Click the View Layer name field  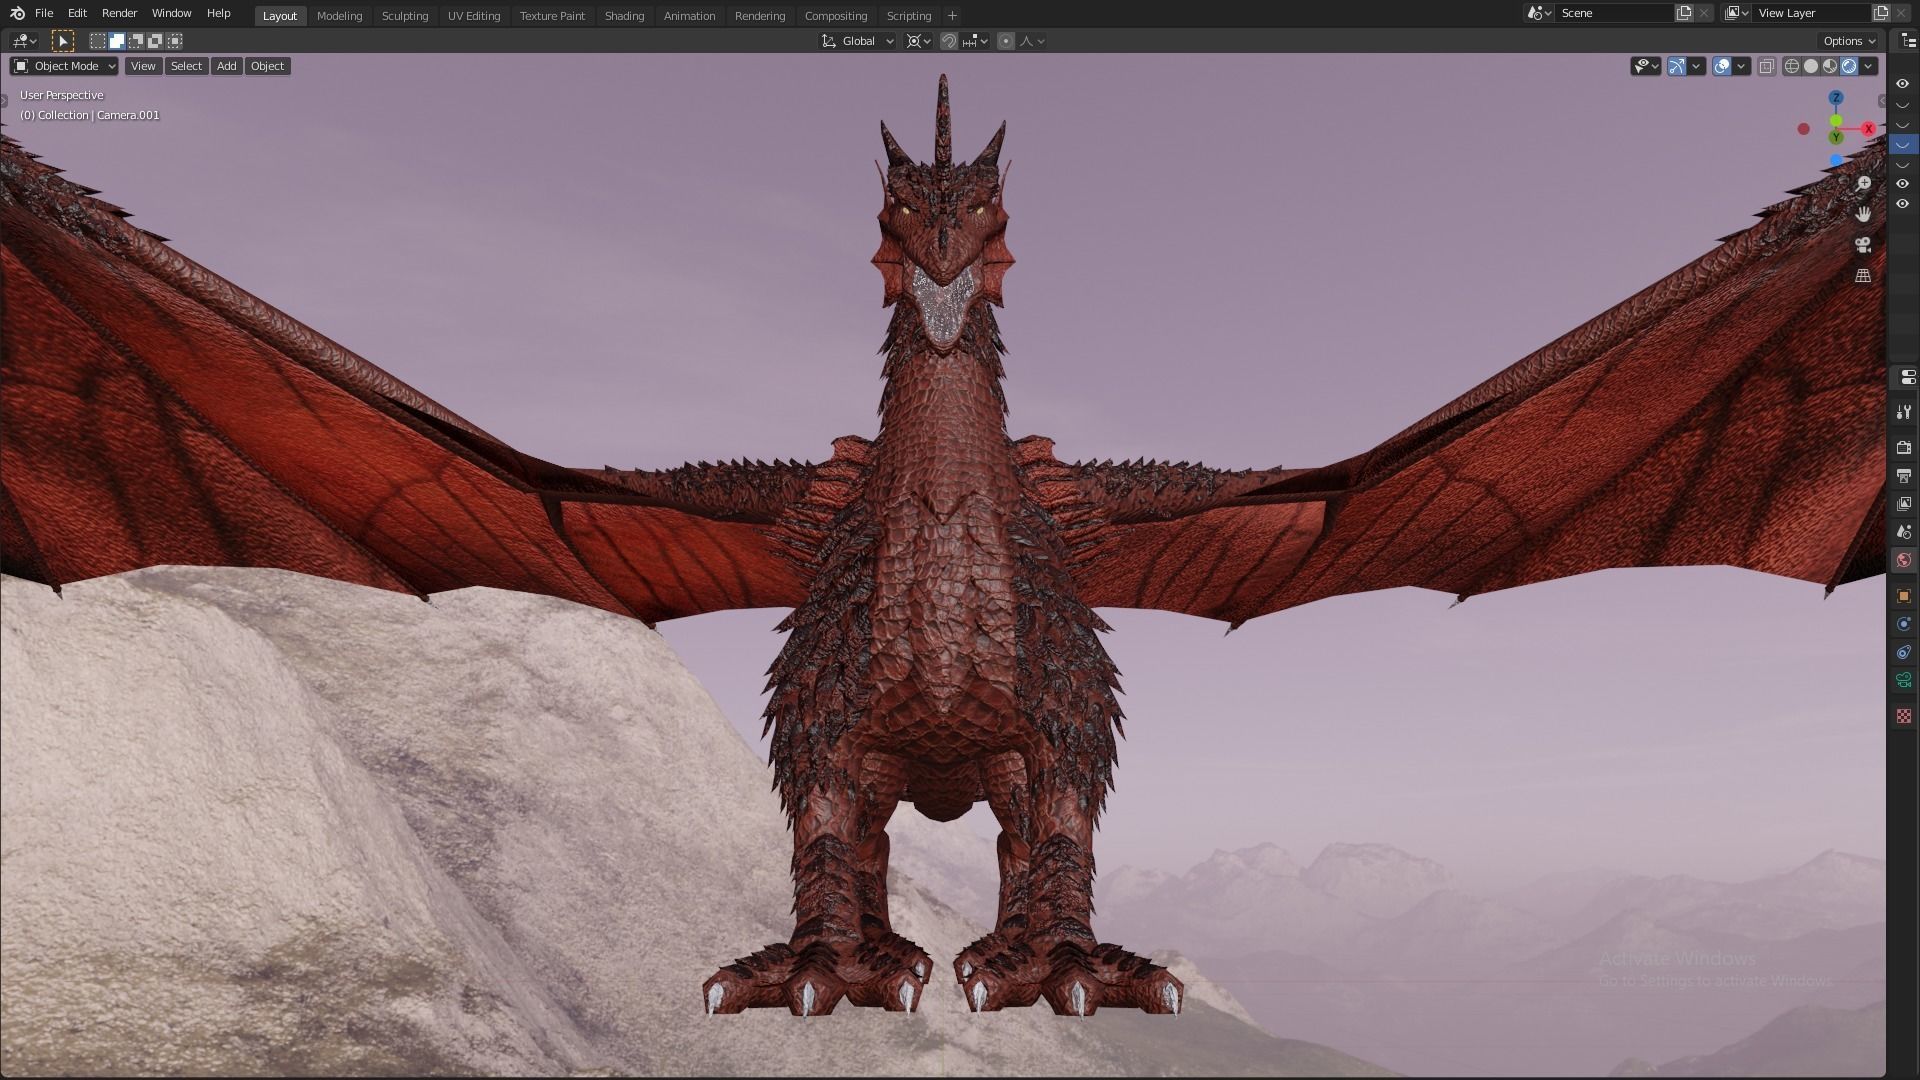1811,13
